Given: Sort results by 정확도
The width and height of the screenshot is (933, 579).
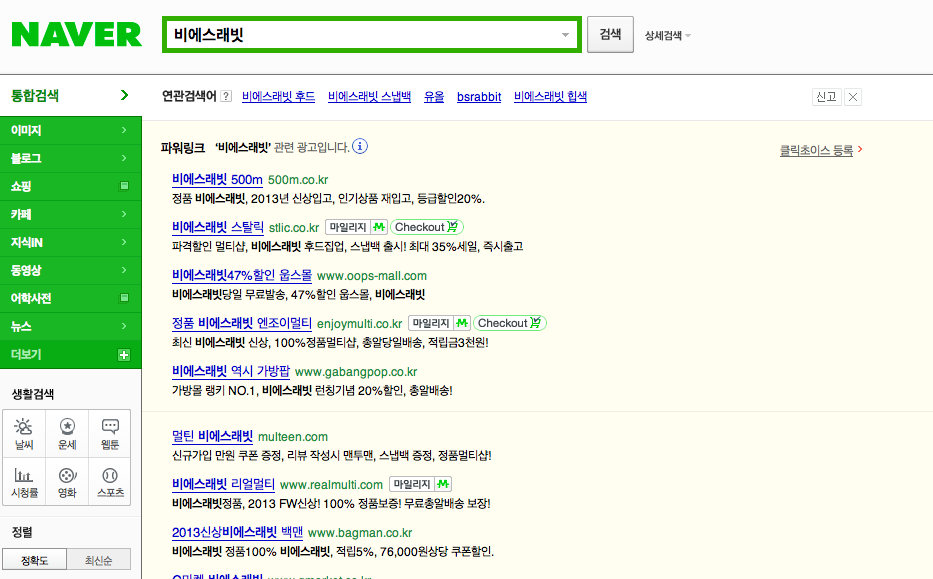Looking at the screenshot, I should point(35,560).
